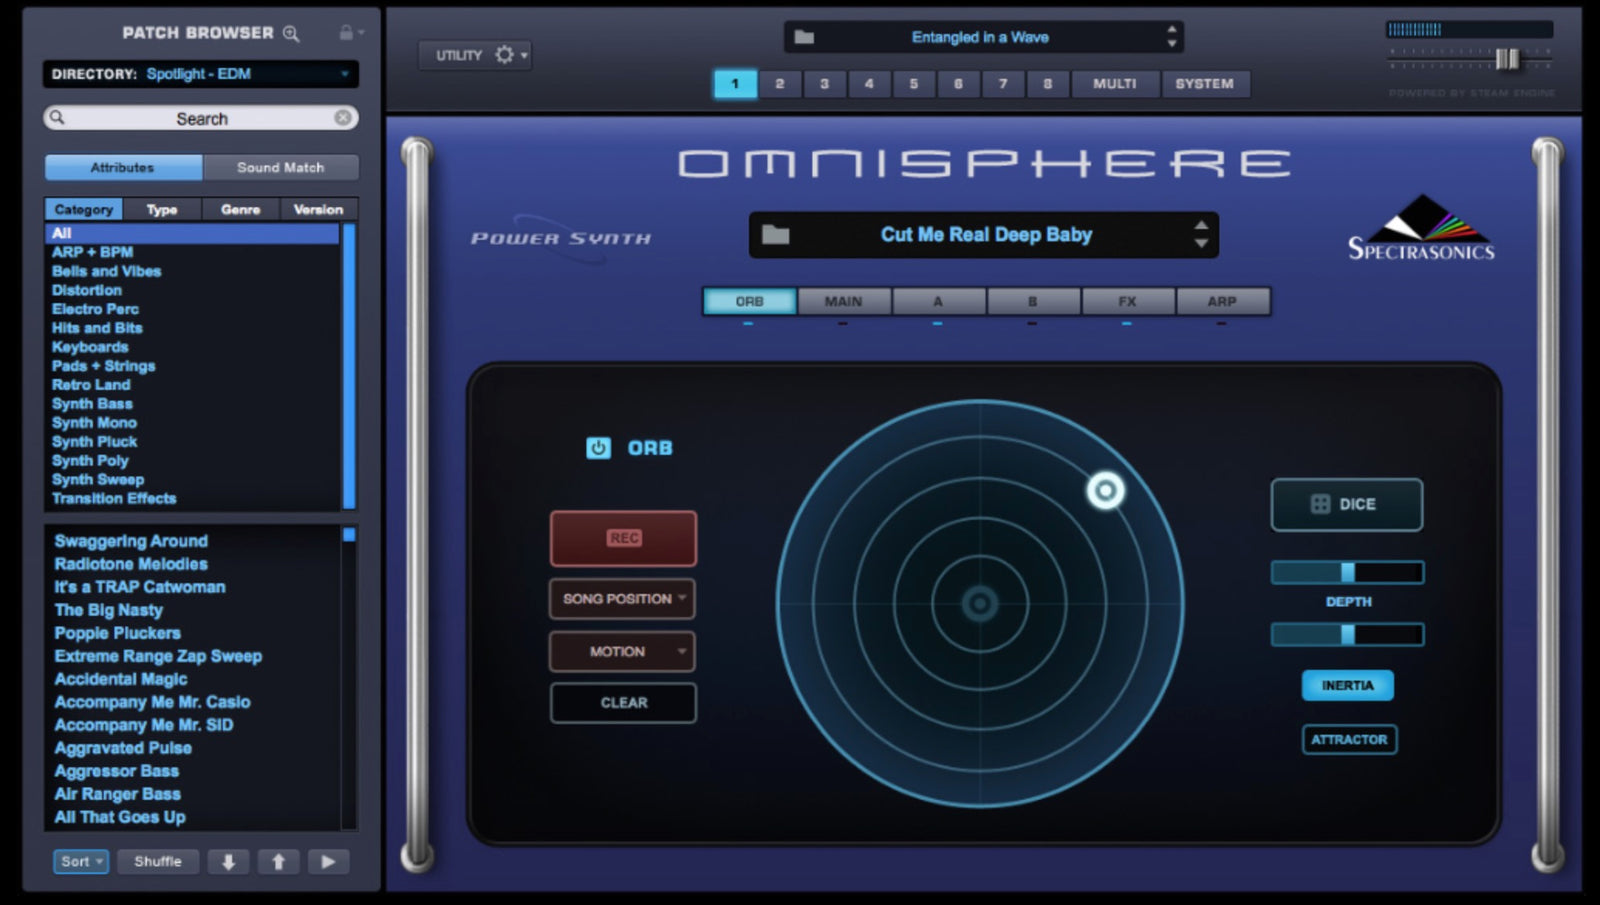Click the Patch Browser magnifier zoom icon
The height and width of the screenshot is (905, 1600).
[291, 33]
